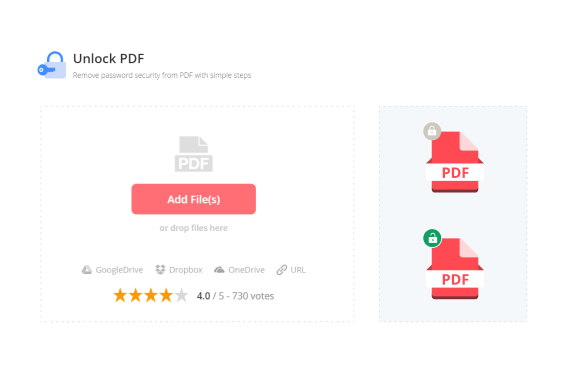Click the Dropbox logo icon

click(x=160, y=270)
